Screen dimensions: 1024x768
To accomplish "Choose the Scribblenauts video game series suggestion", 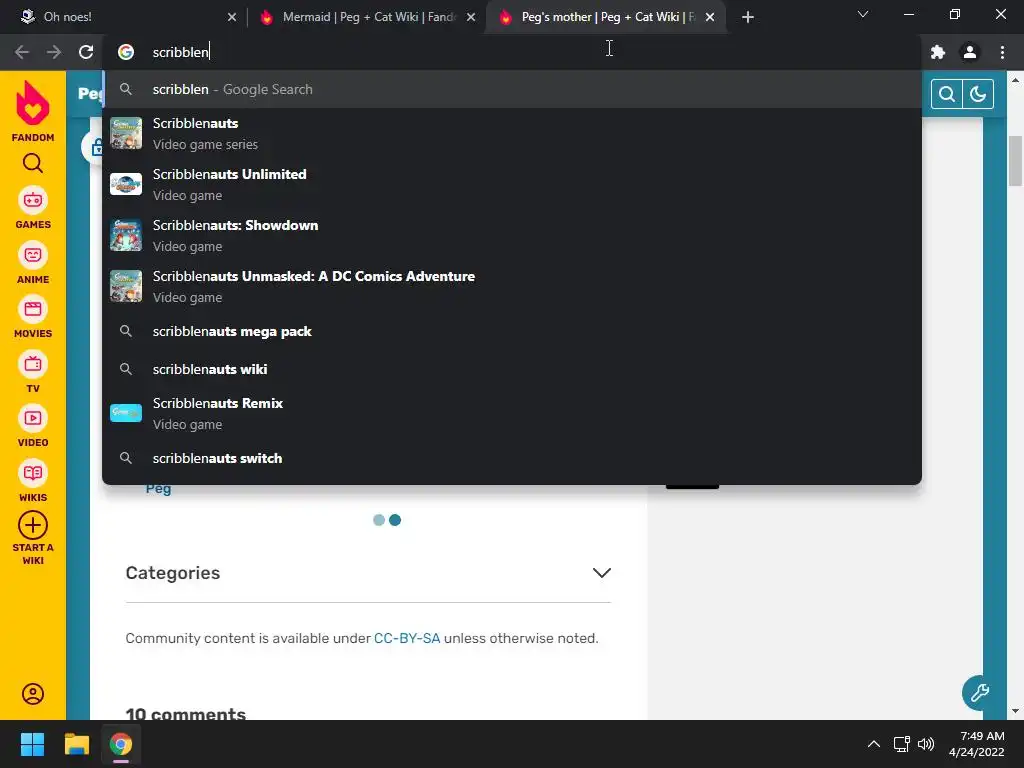I will [512, 133].
